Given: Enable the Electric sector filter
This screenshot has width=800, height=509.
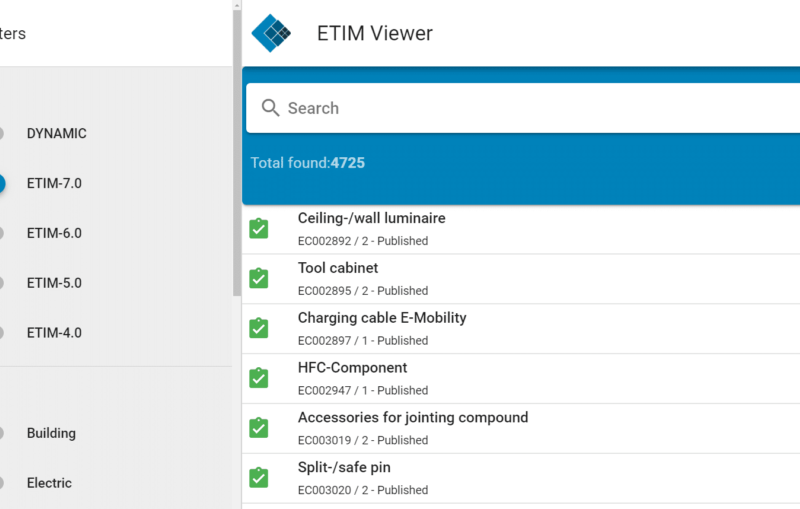Looking at the screenshot, I should [3, 483].
